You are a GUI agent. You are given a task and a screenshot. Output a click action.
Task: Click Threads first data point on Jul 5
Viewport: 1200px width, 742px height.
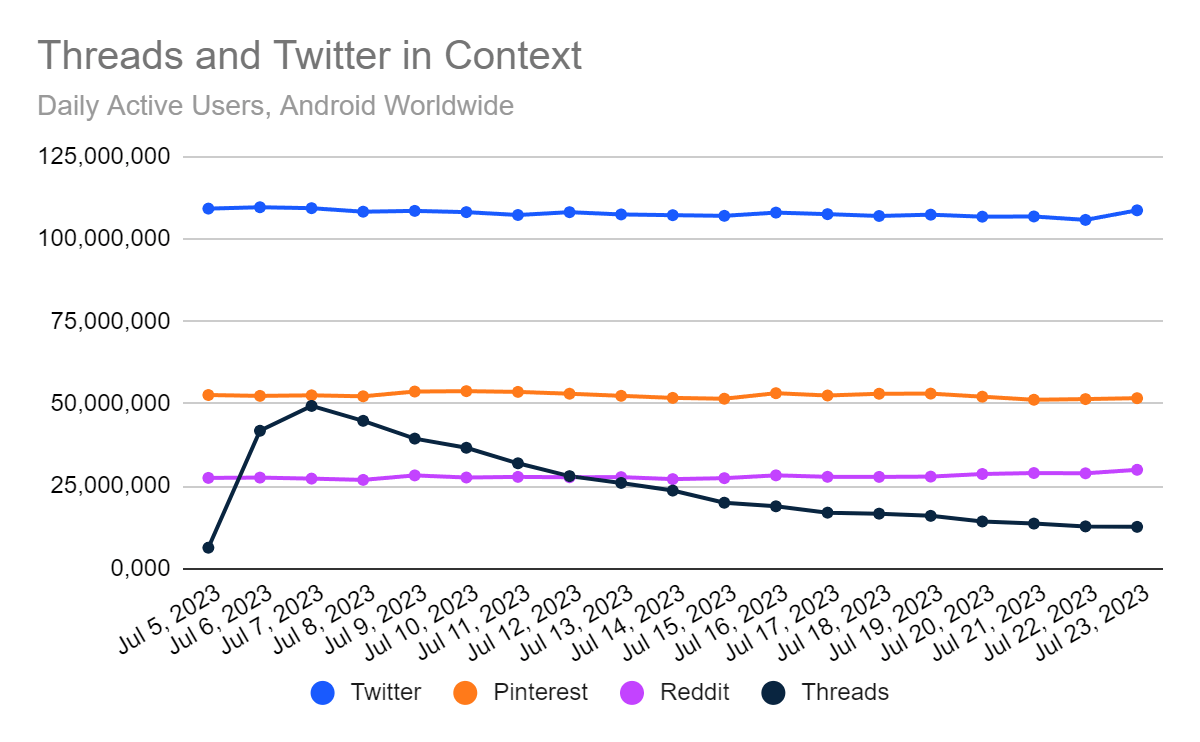coord(208,547)
